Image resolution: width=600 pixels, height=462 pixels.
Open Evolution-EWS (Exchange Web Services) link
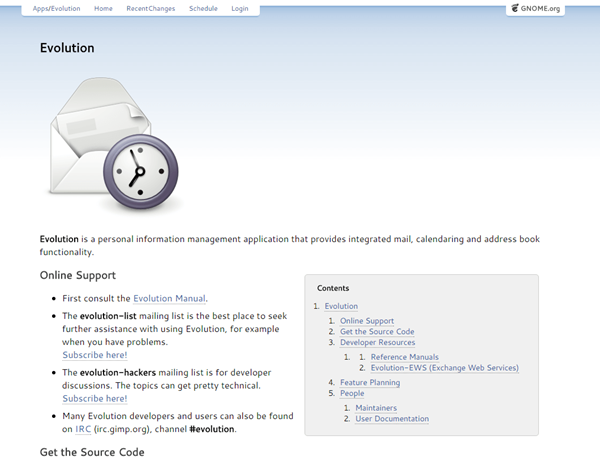(x=445, y=367)
